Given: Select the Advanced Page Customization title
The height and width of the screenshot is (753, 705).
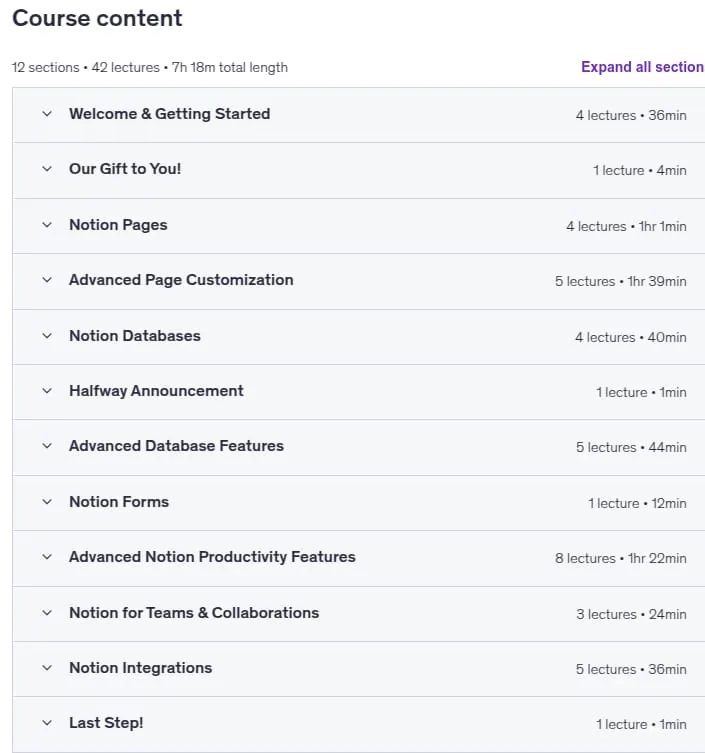Looking at the screenshot, I should (181, 280).
